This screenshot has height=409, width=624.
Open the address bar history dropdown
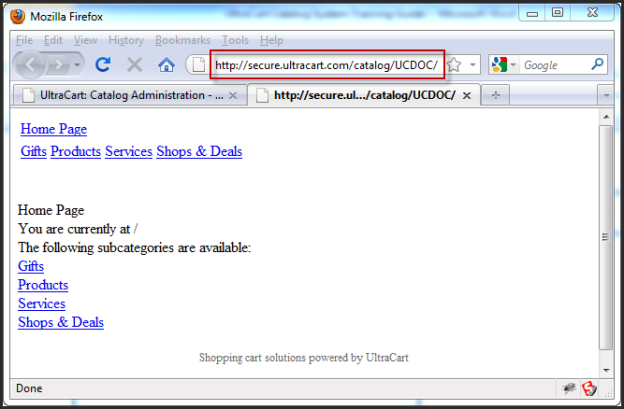473,64
